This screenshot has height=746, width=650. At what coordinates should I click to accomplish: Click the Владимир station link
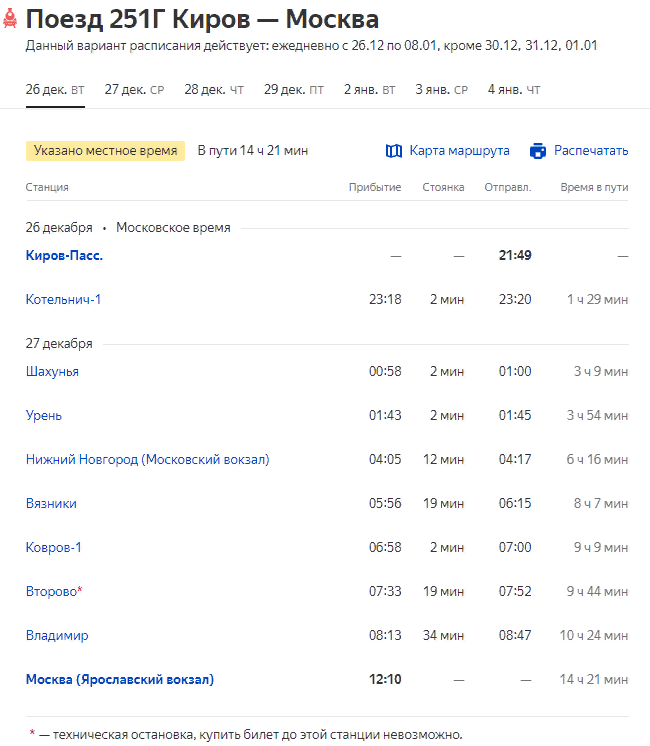[x=57, y=635]
